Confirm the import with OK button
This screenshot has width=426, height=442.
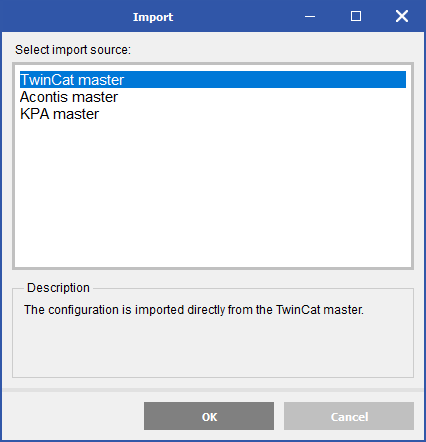pyautogui.click(x=209, y=416)
